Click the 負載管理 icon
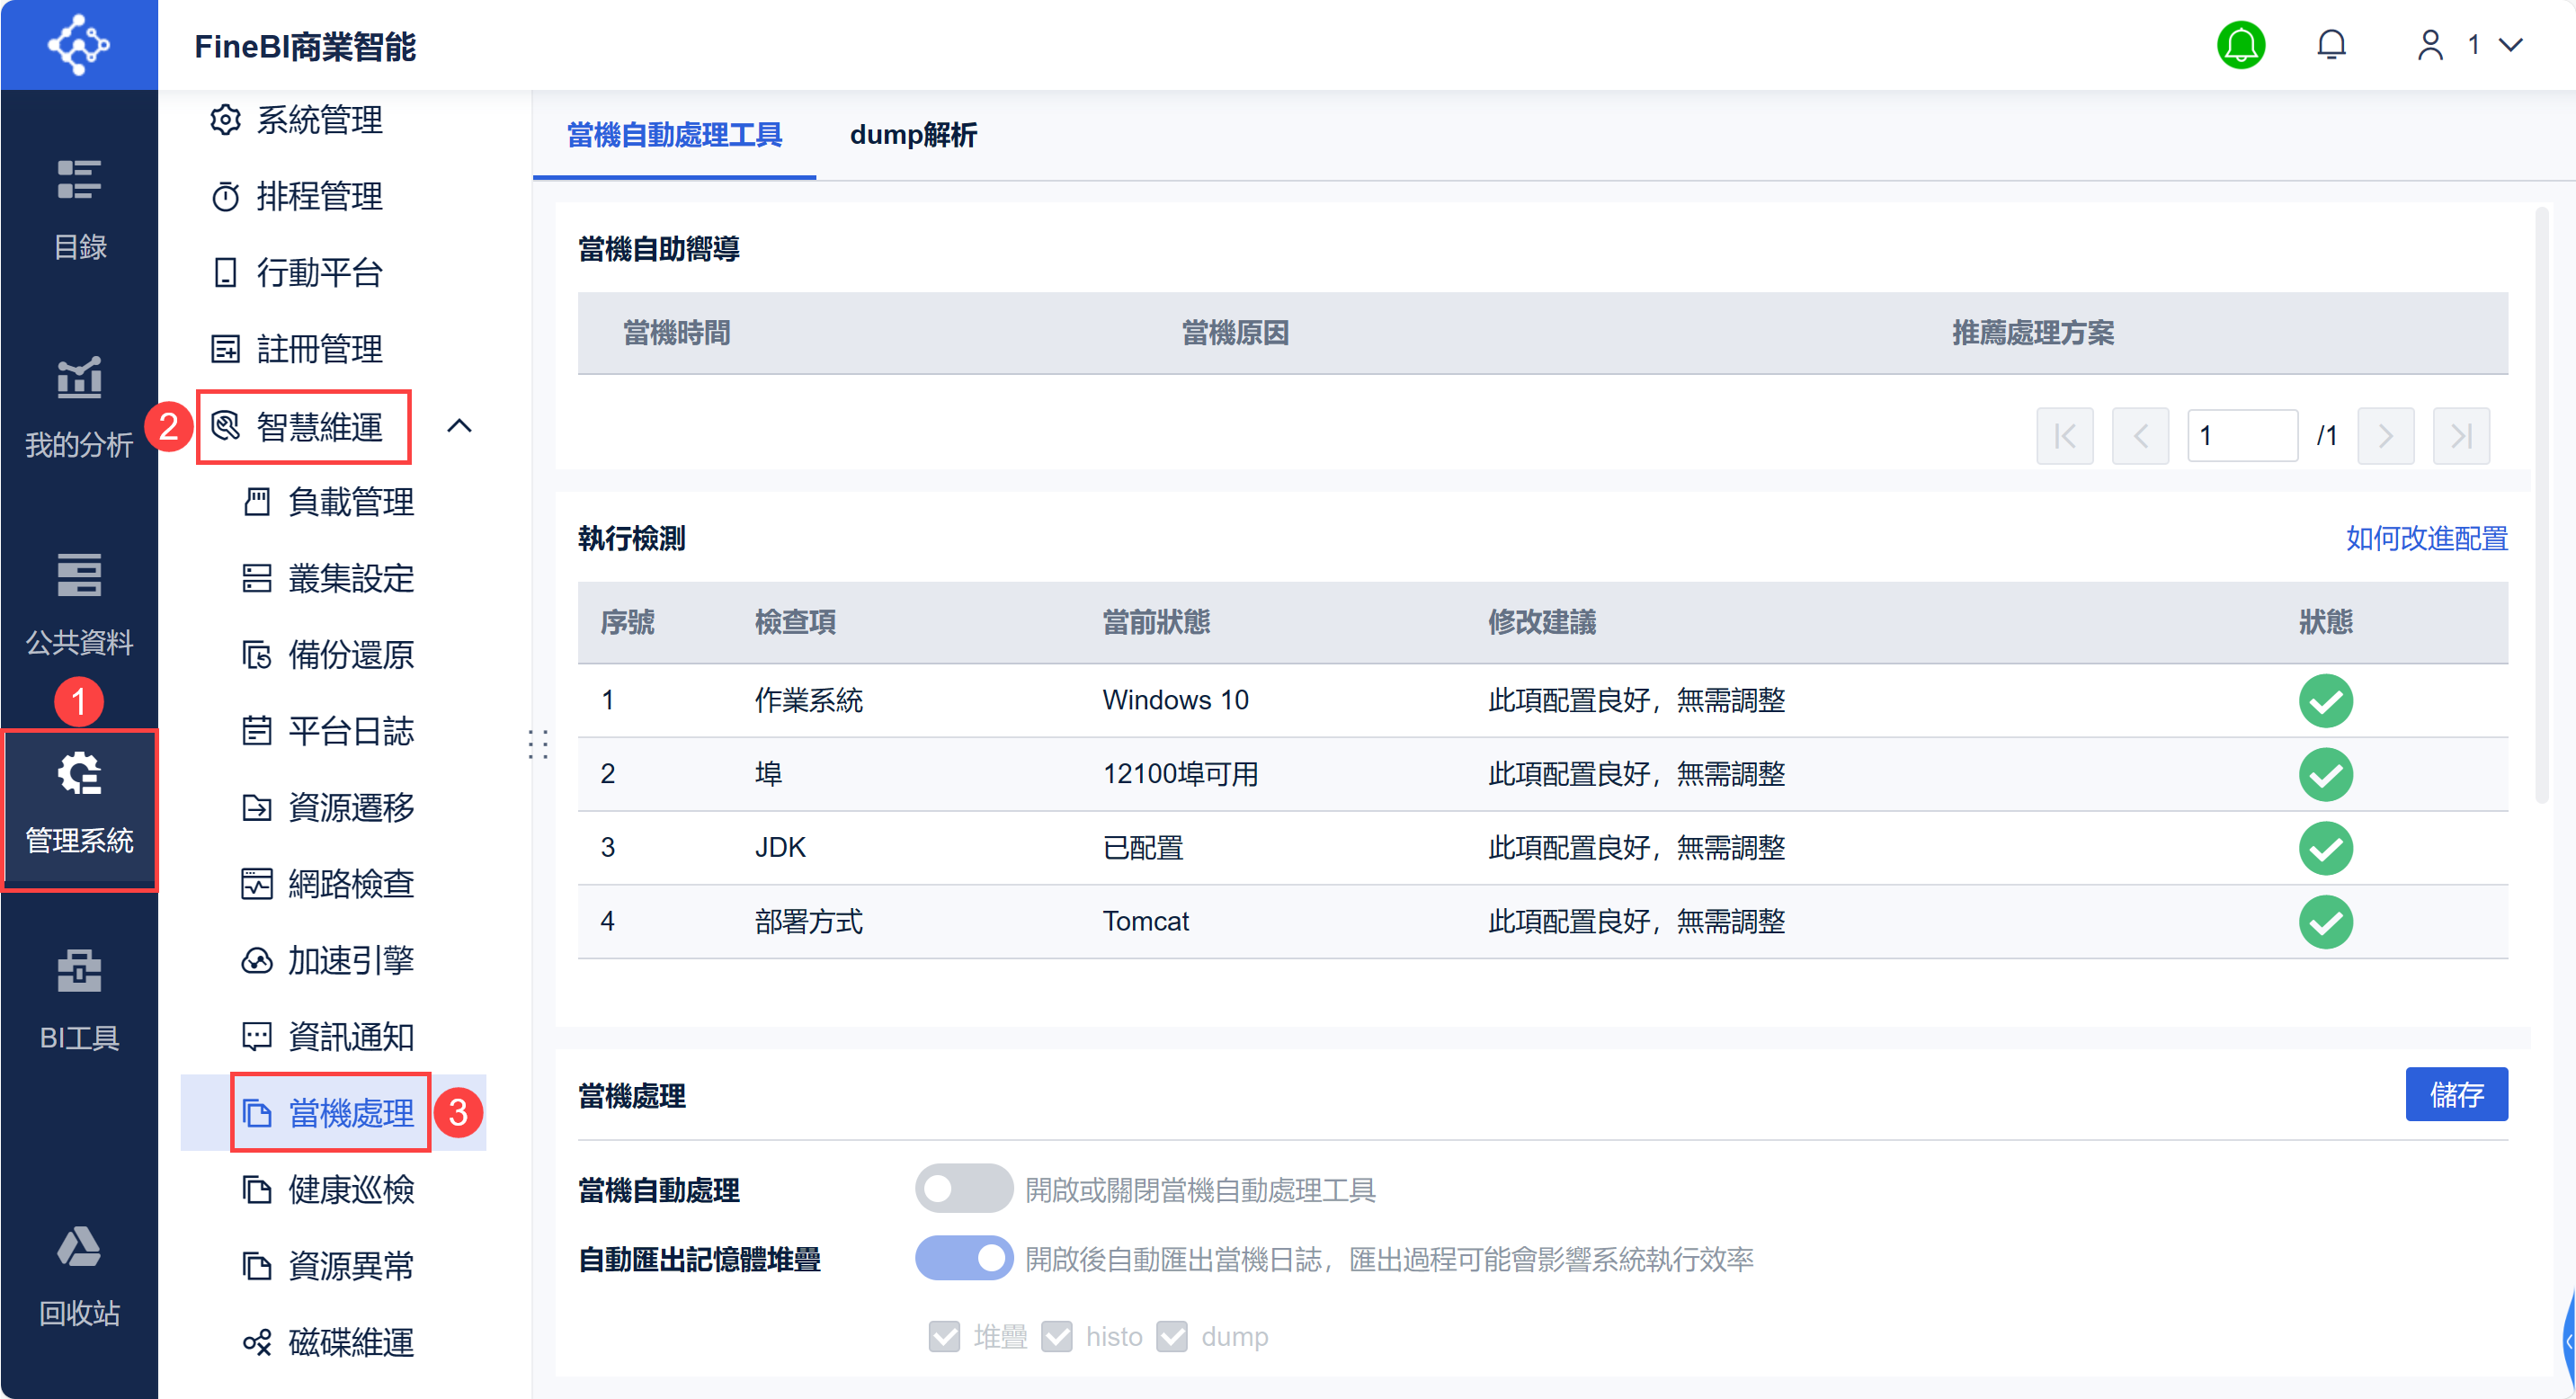This screenshot has width=2576, height=1399. click(x=257, y=502)
